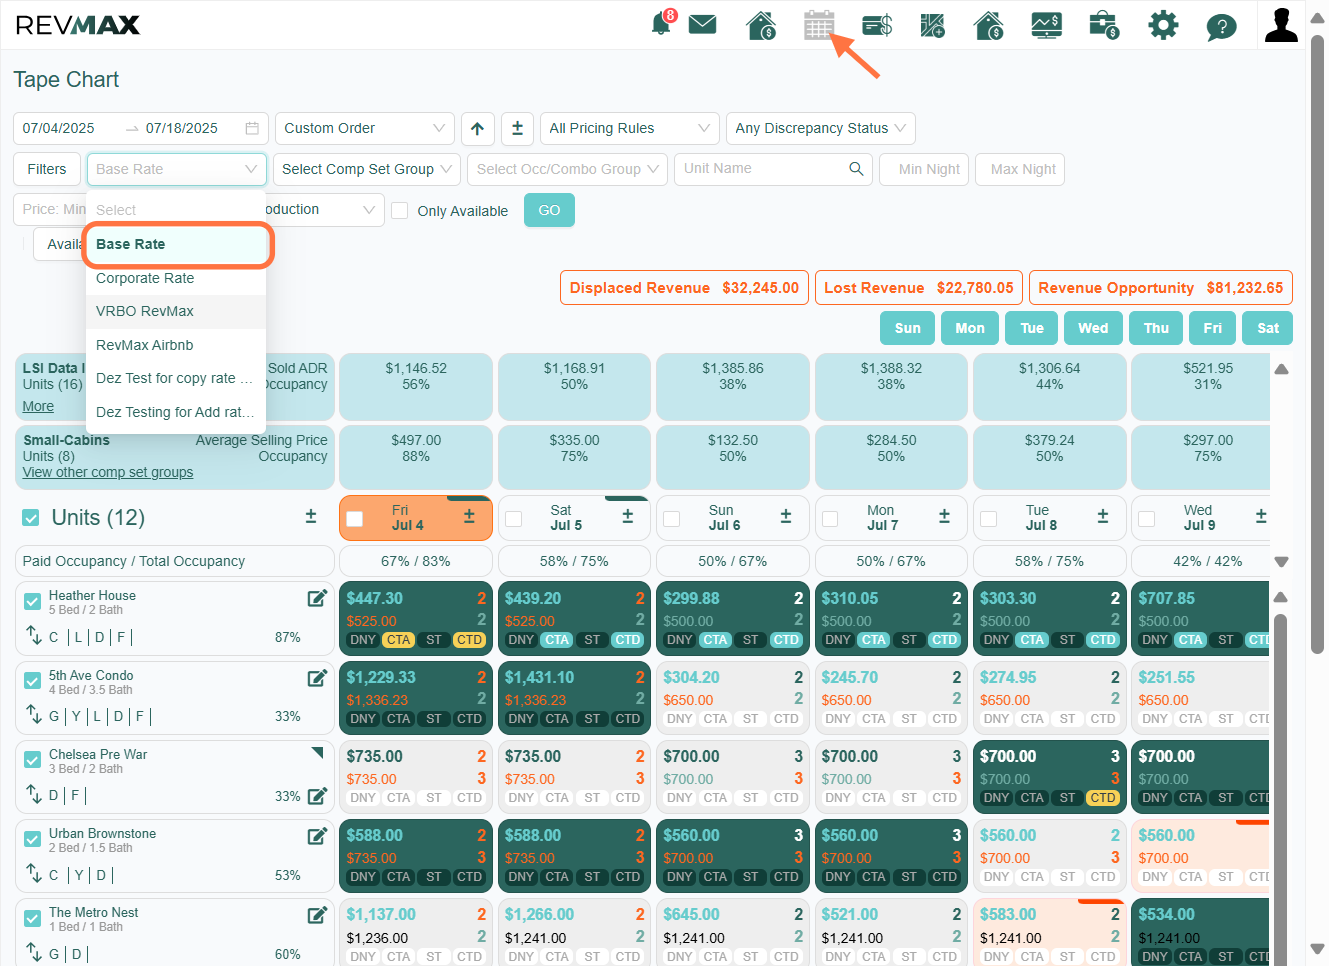Toggle Mon Jul 7 column checkbox

click(x=830, y=519)
